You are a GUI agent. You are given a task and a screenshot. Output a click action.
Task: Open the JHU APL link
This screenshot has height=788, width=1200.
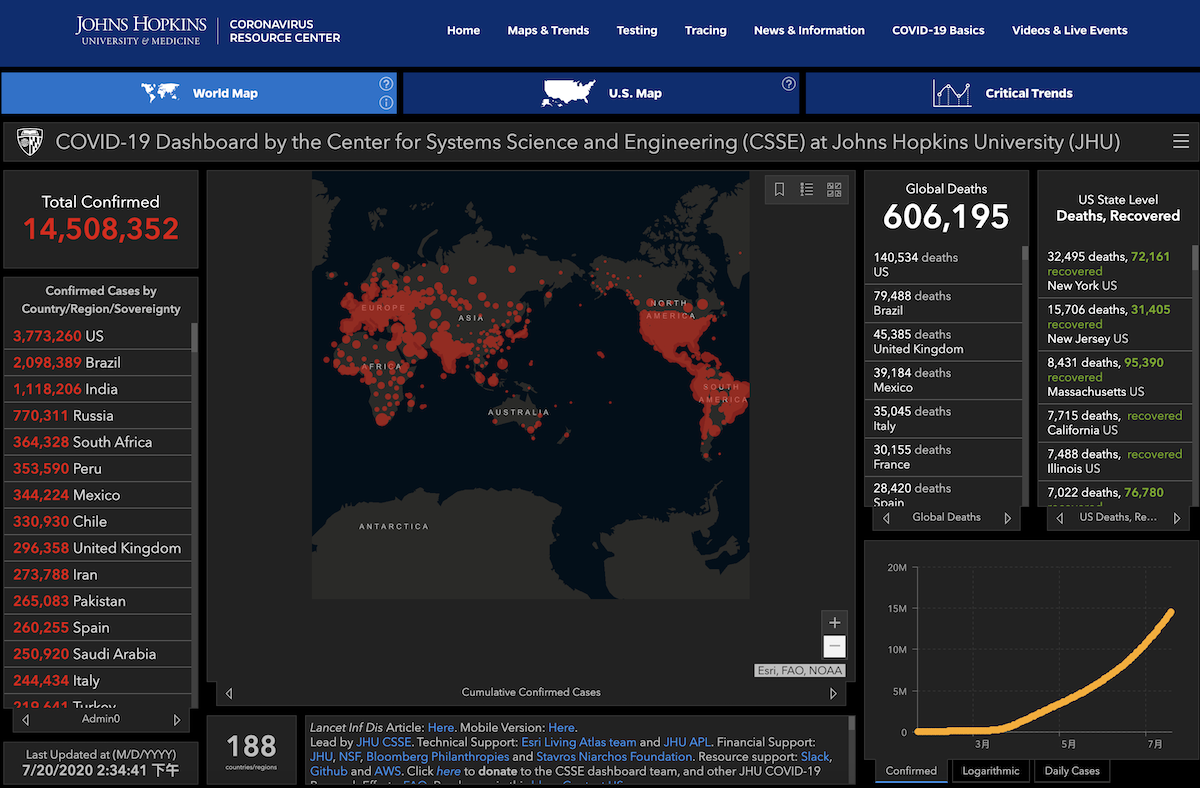pos(687,743)
